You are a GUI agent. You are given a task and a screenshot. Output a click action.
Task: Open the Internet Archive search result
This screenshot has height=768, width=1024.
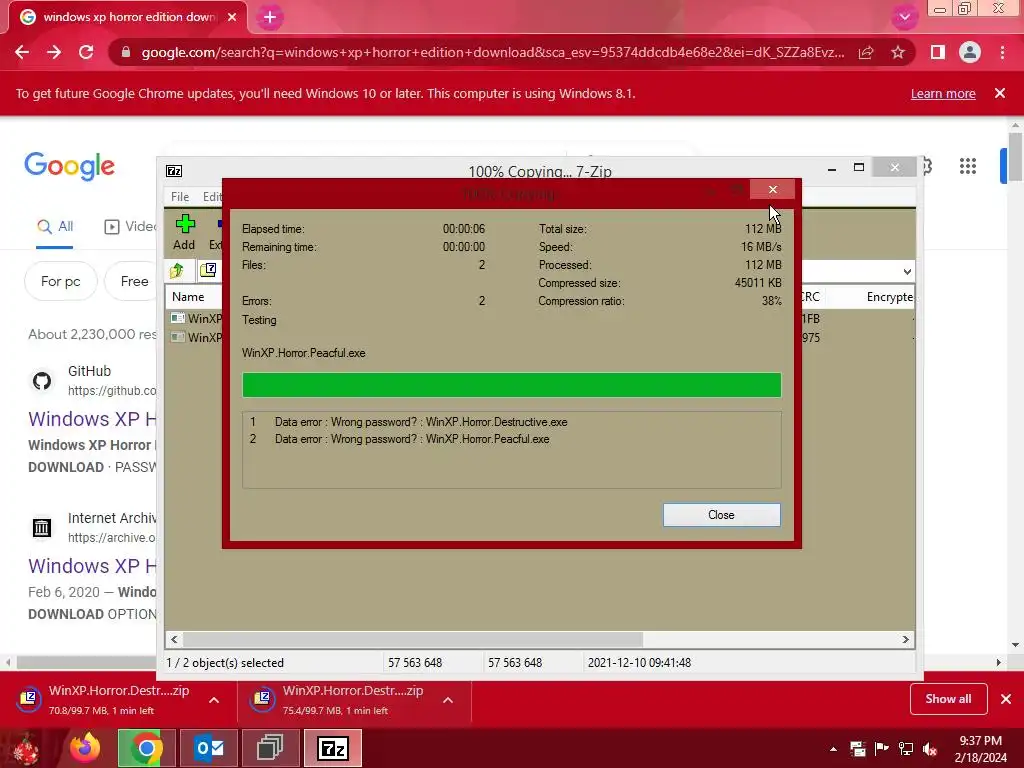(92, 566)
